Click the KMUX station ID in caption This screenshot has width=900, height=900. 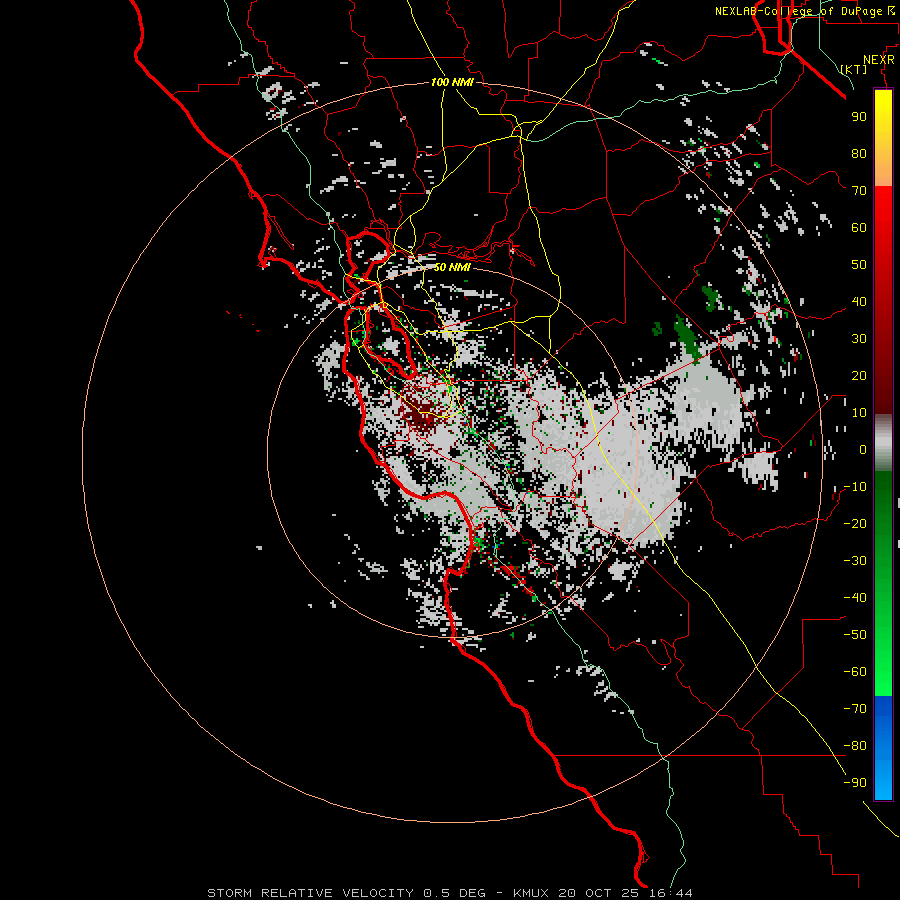531,893
